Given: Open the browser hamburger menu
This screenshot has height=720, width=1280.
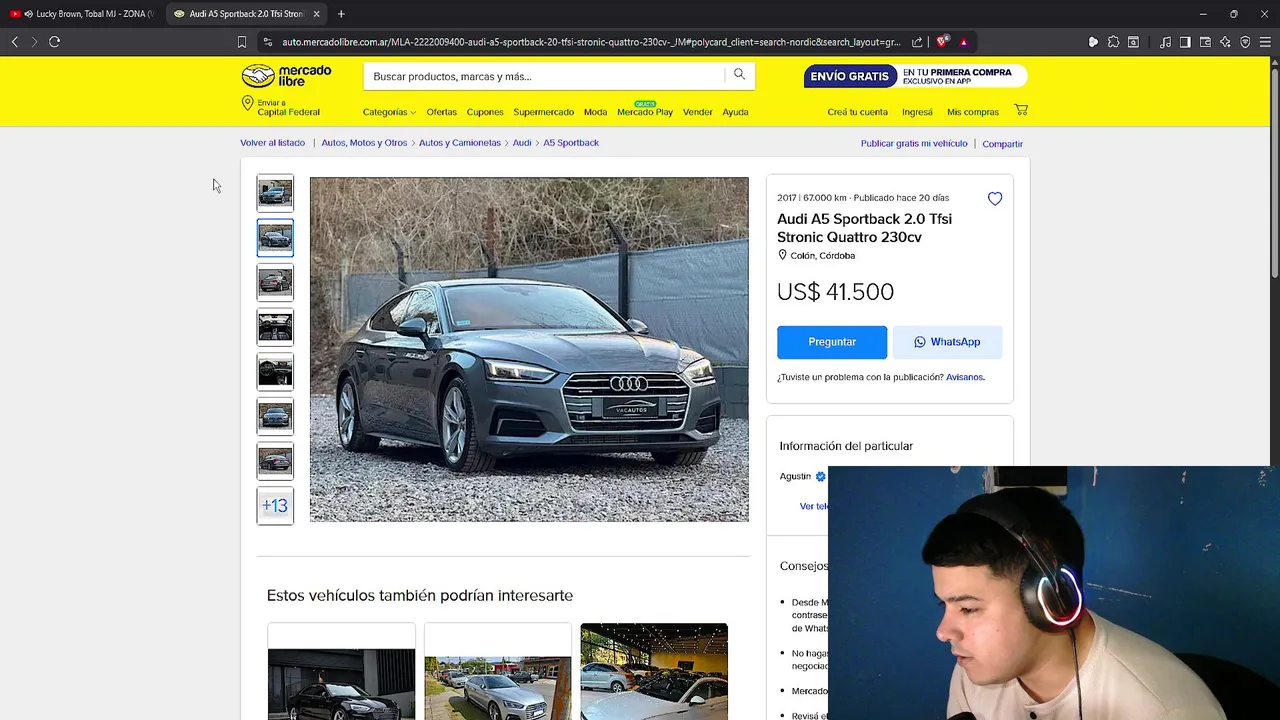Looking at the screenshot, I should (x=1266, y=42).
